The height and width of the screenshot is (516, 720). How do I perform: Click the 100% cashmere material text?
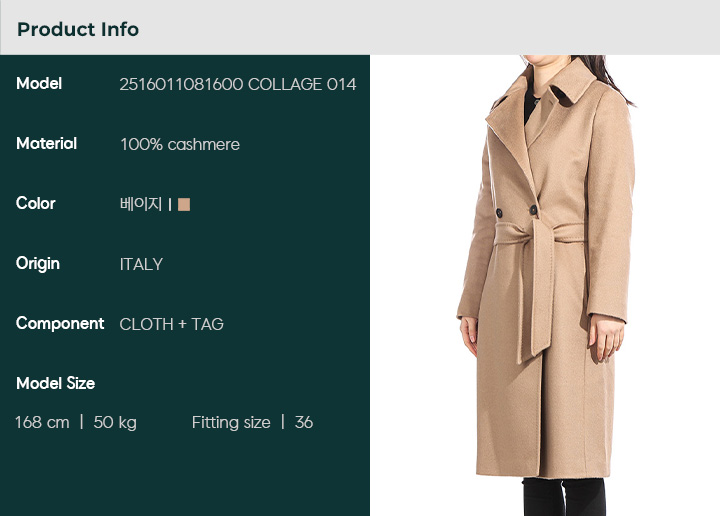(180, 144)
